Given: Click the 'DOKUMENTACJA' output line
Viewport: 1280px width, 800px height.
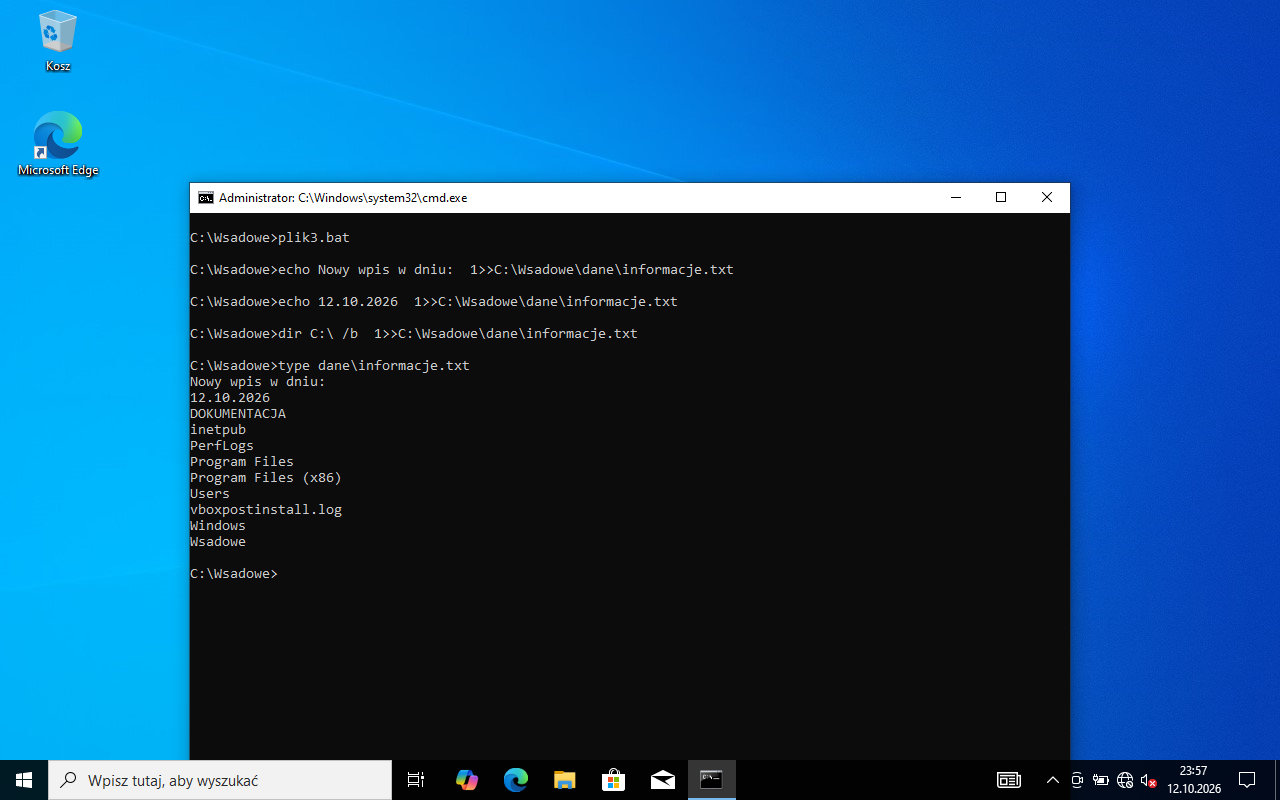Looking at the screenshot, I should click(x=238, y=414).
